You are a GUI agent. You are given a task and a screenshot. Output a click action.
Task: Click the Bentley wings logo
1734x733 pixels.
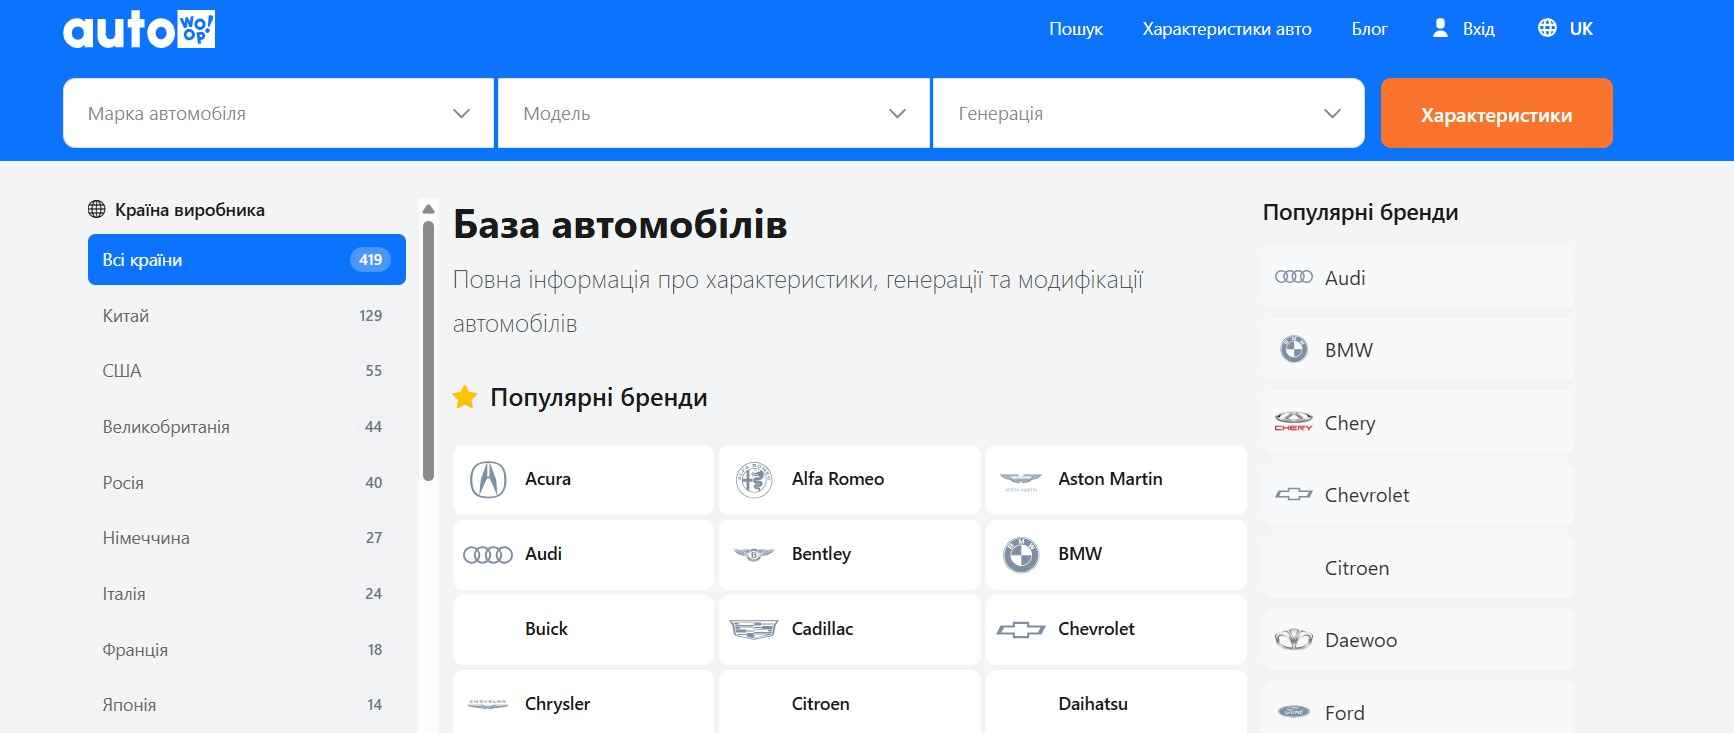754,554
